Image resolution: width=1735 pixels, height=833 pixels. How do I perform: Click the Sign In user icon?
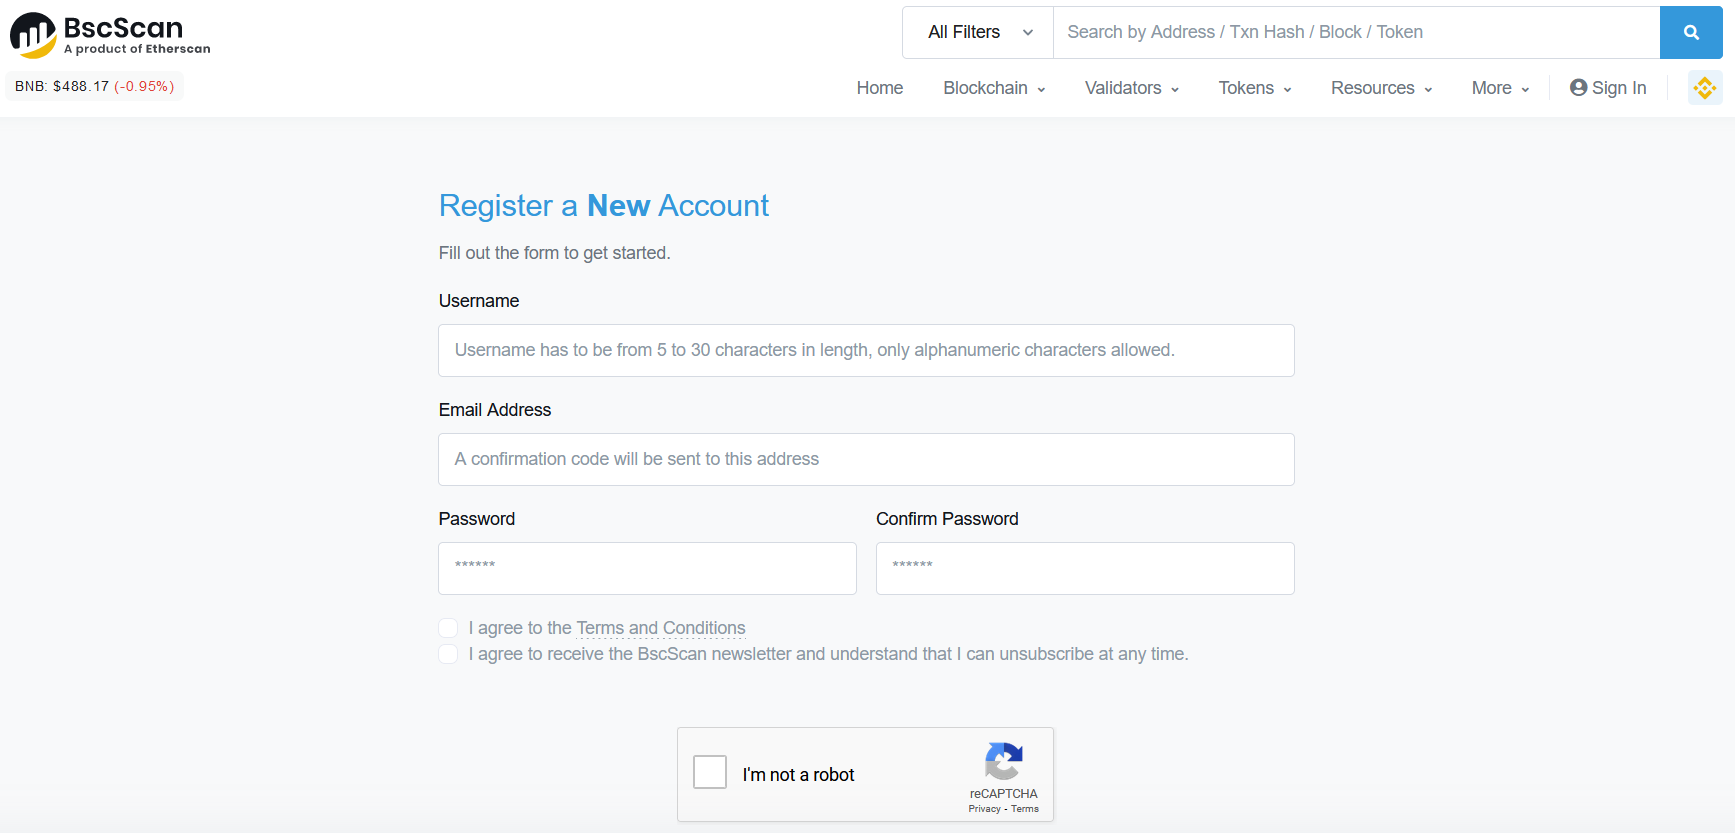(1579, 88)
